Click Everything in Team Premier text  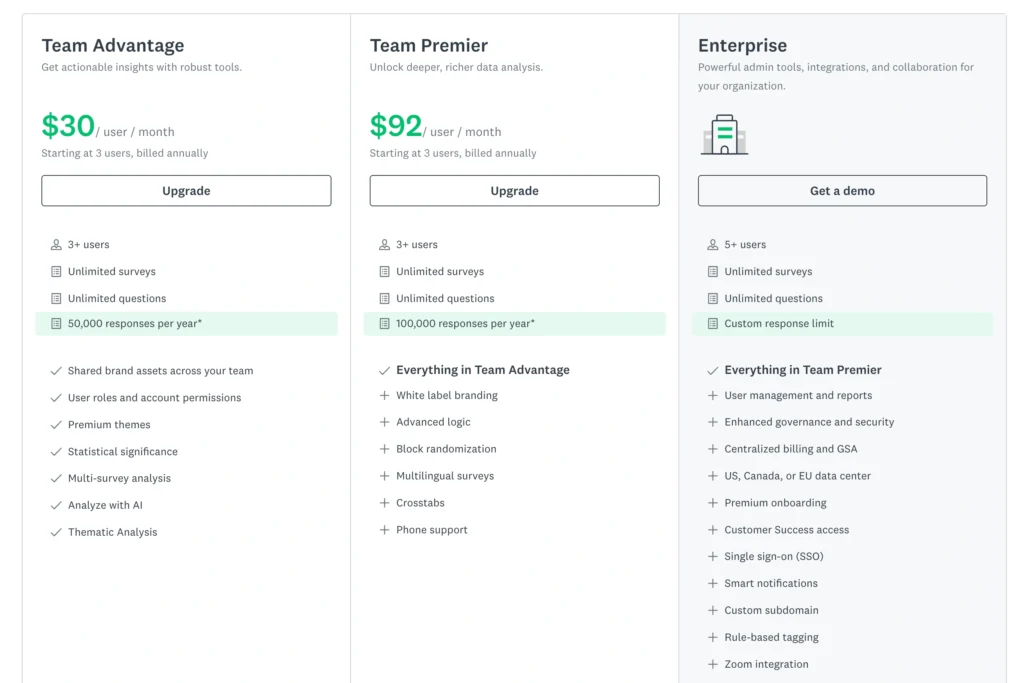pos(803,370)
